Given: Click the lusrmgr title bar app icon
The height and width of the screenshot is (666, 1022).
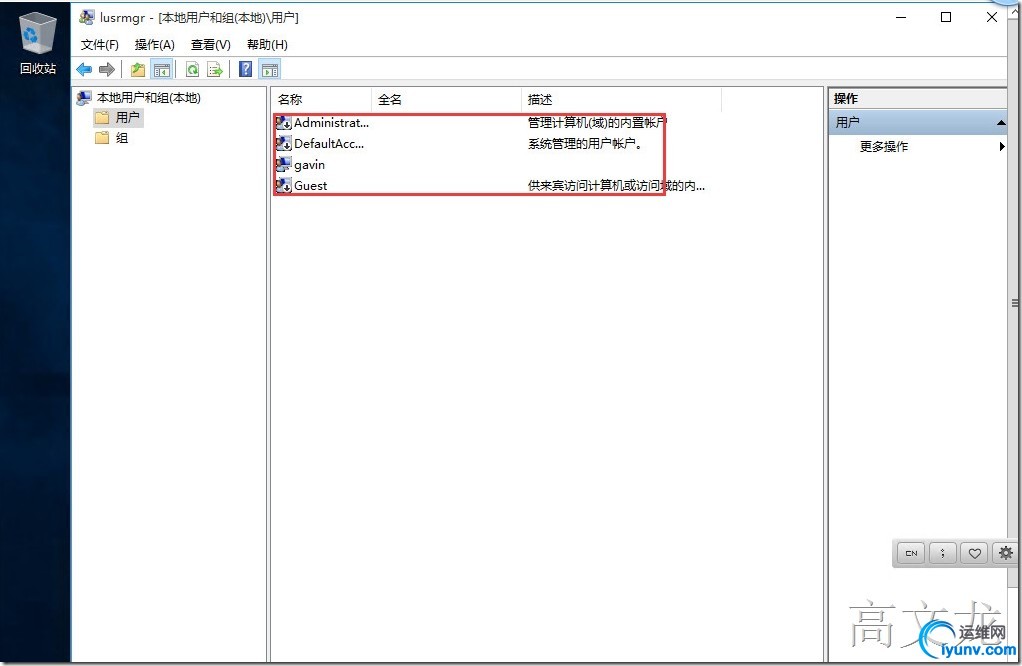Looking at the screenshot, I should click(x=87, y=18).
